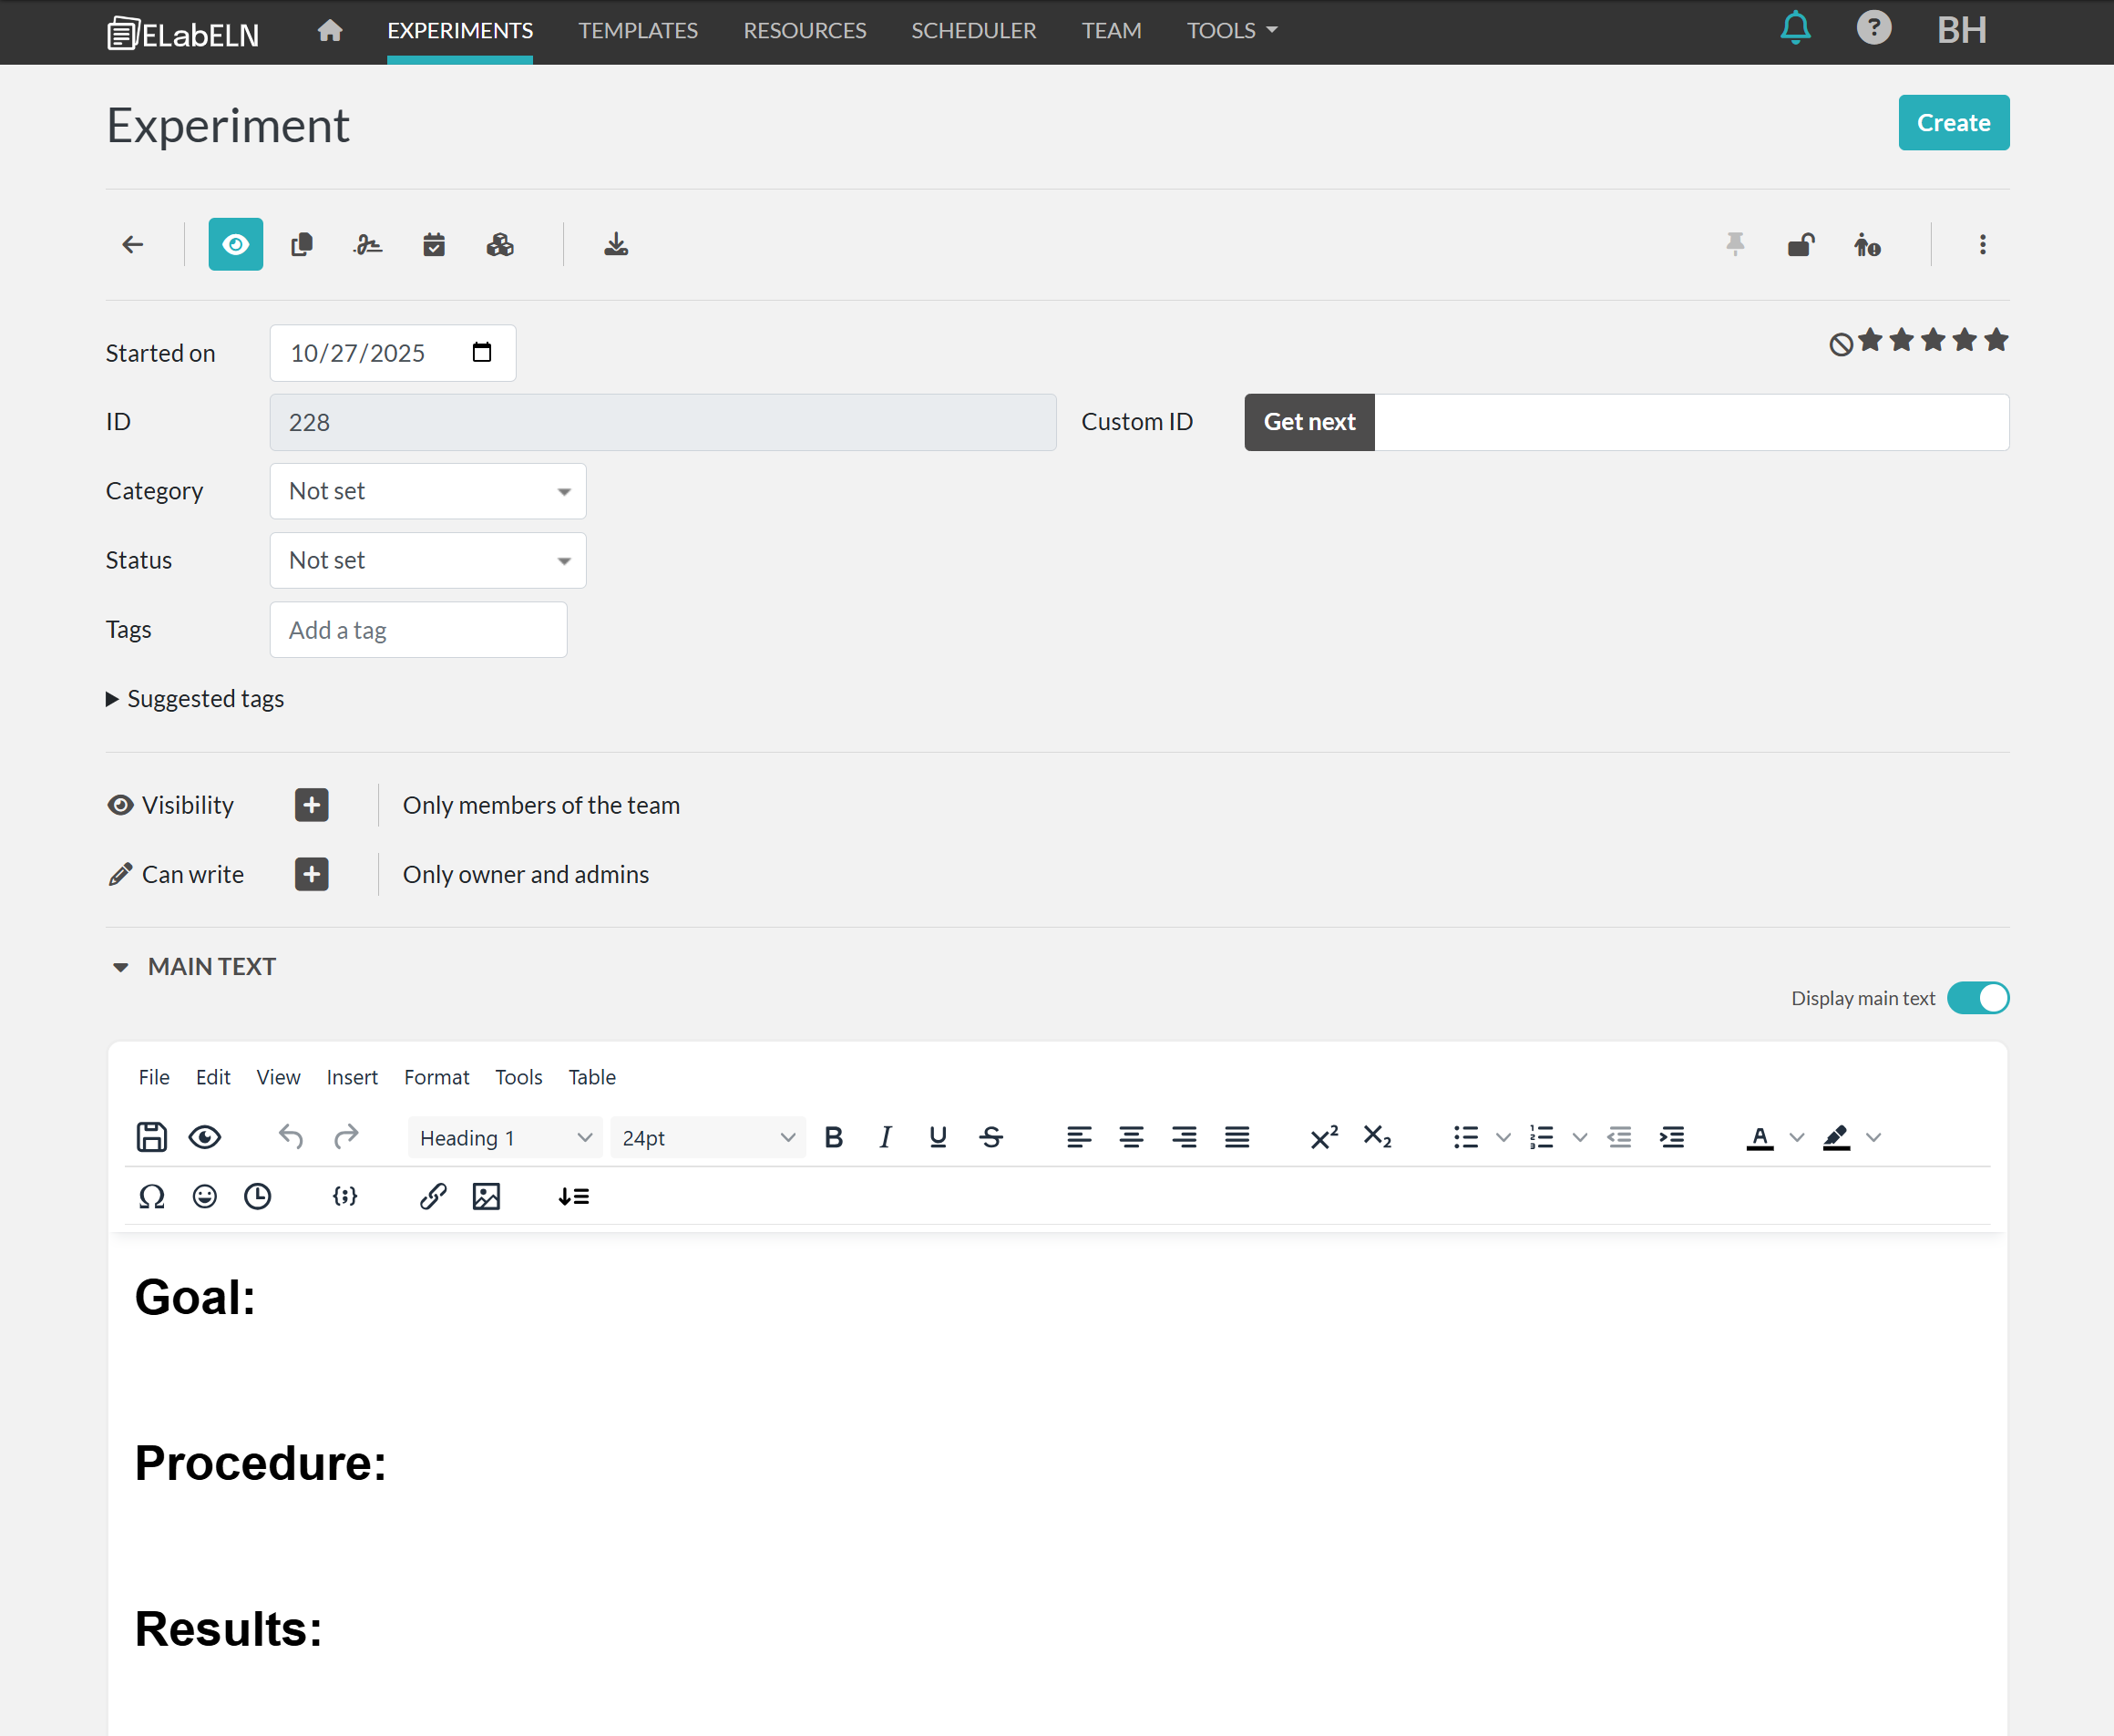2114x1736 pixels.
Task: Open the Format menu in the editor
Action: [436, 1077]
